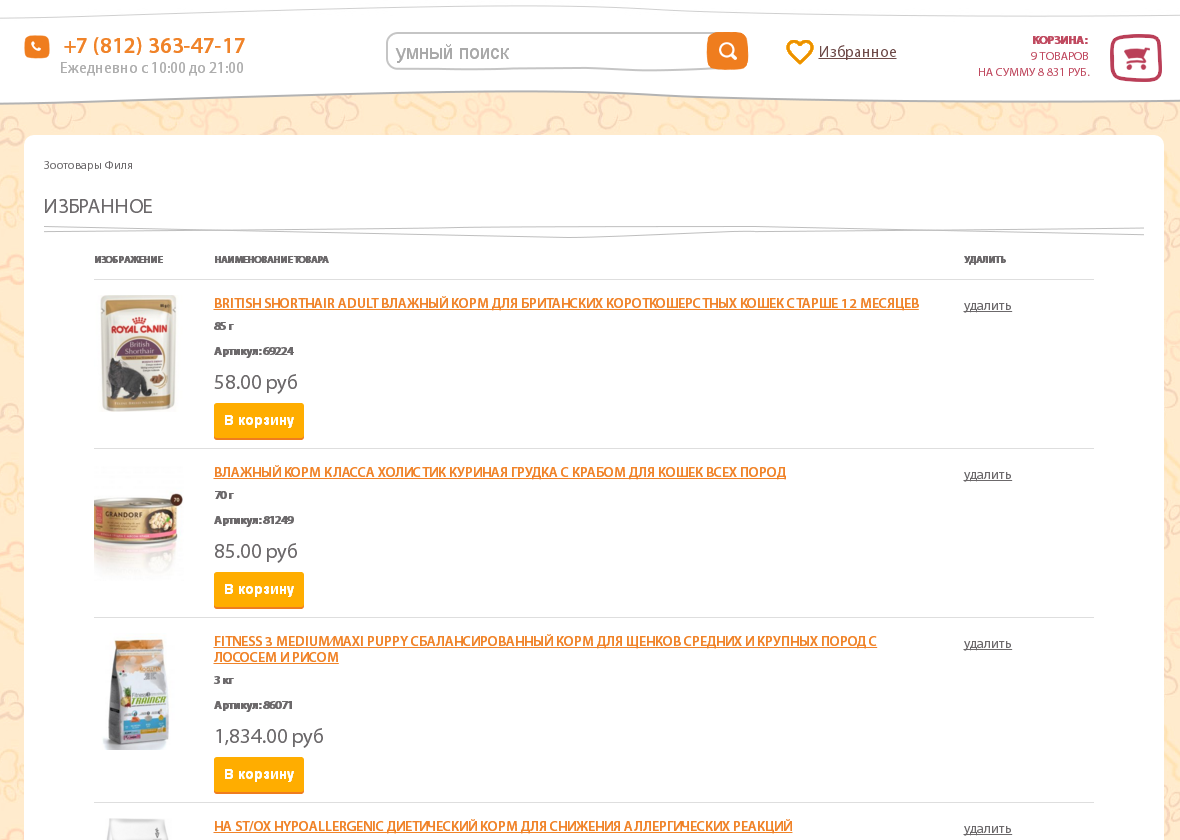
Task: Click the ИЗБРАННОЕ page heading
Action: pos(98,206)
